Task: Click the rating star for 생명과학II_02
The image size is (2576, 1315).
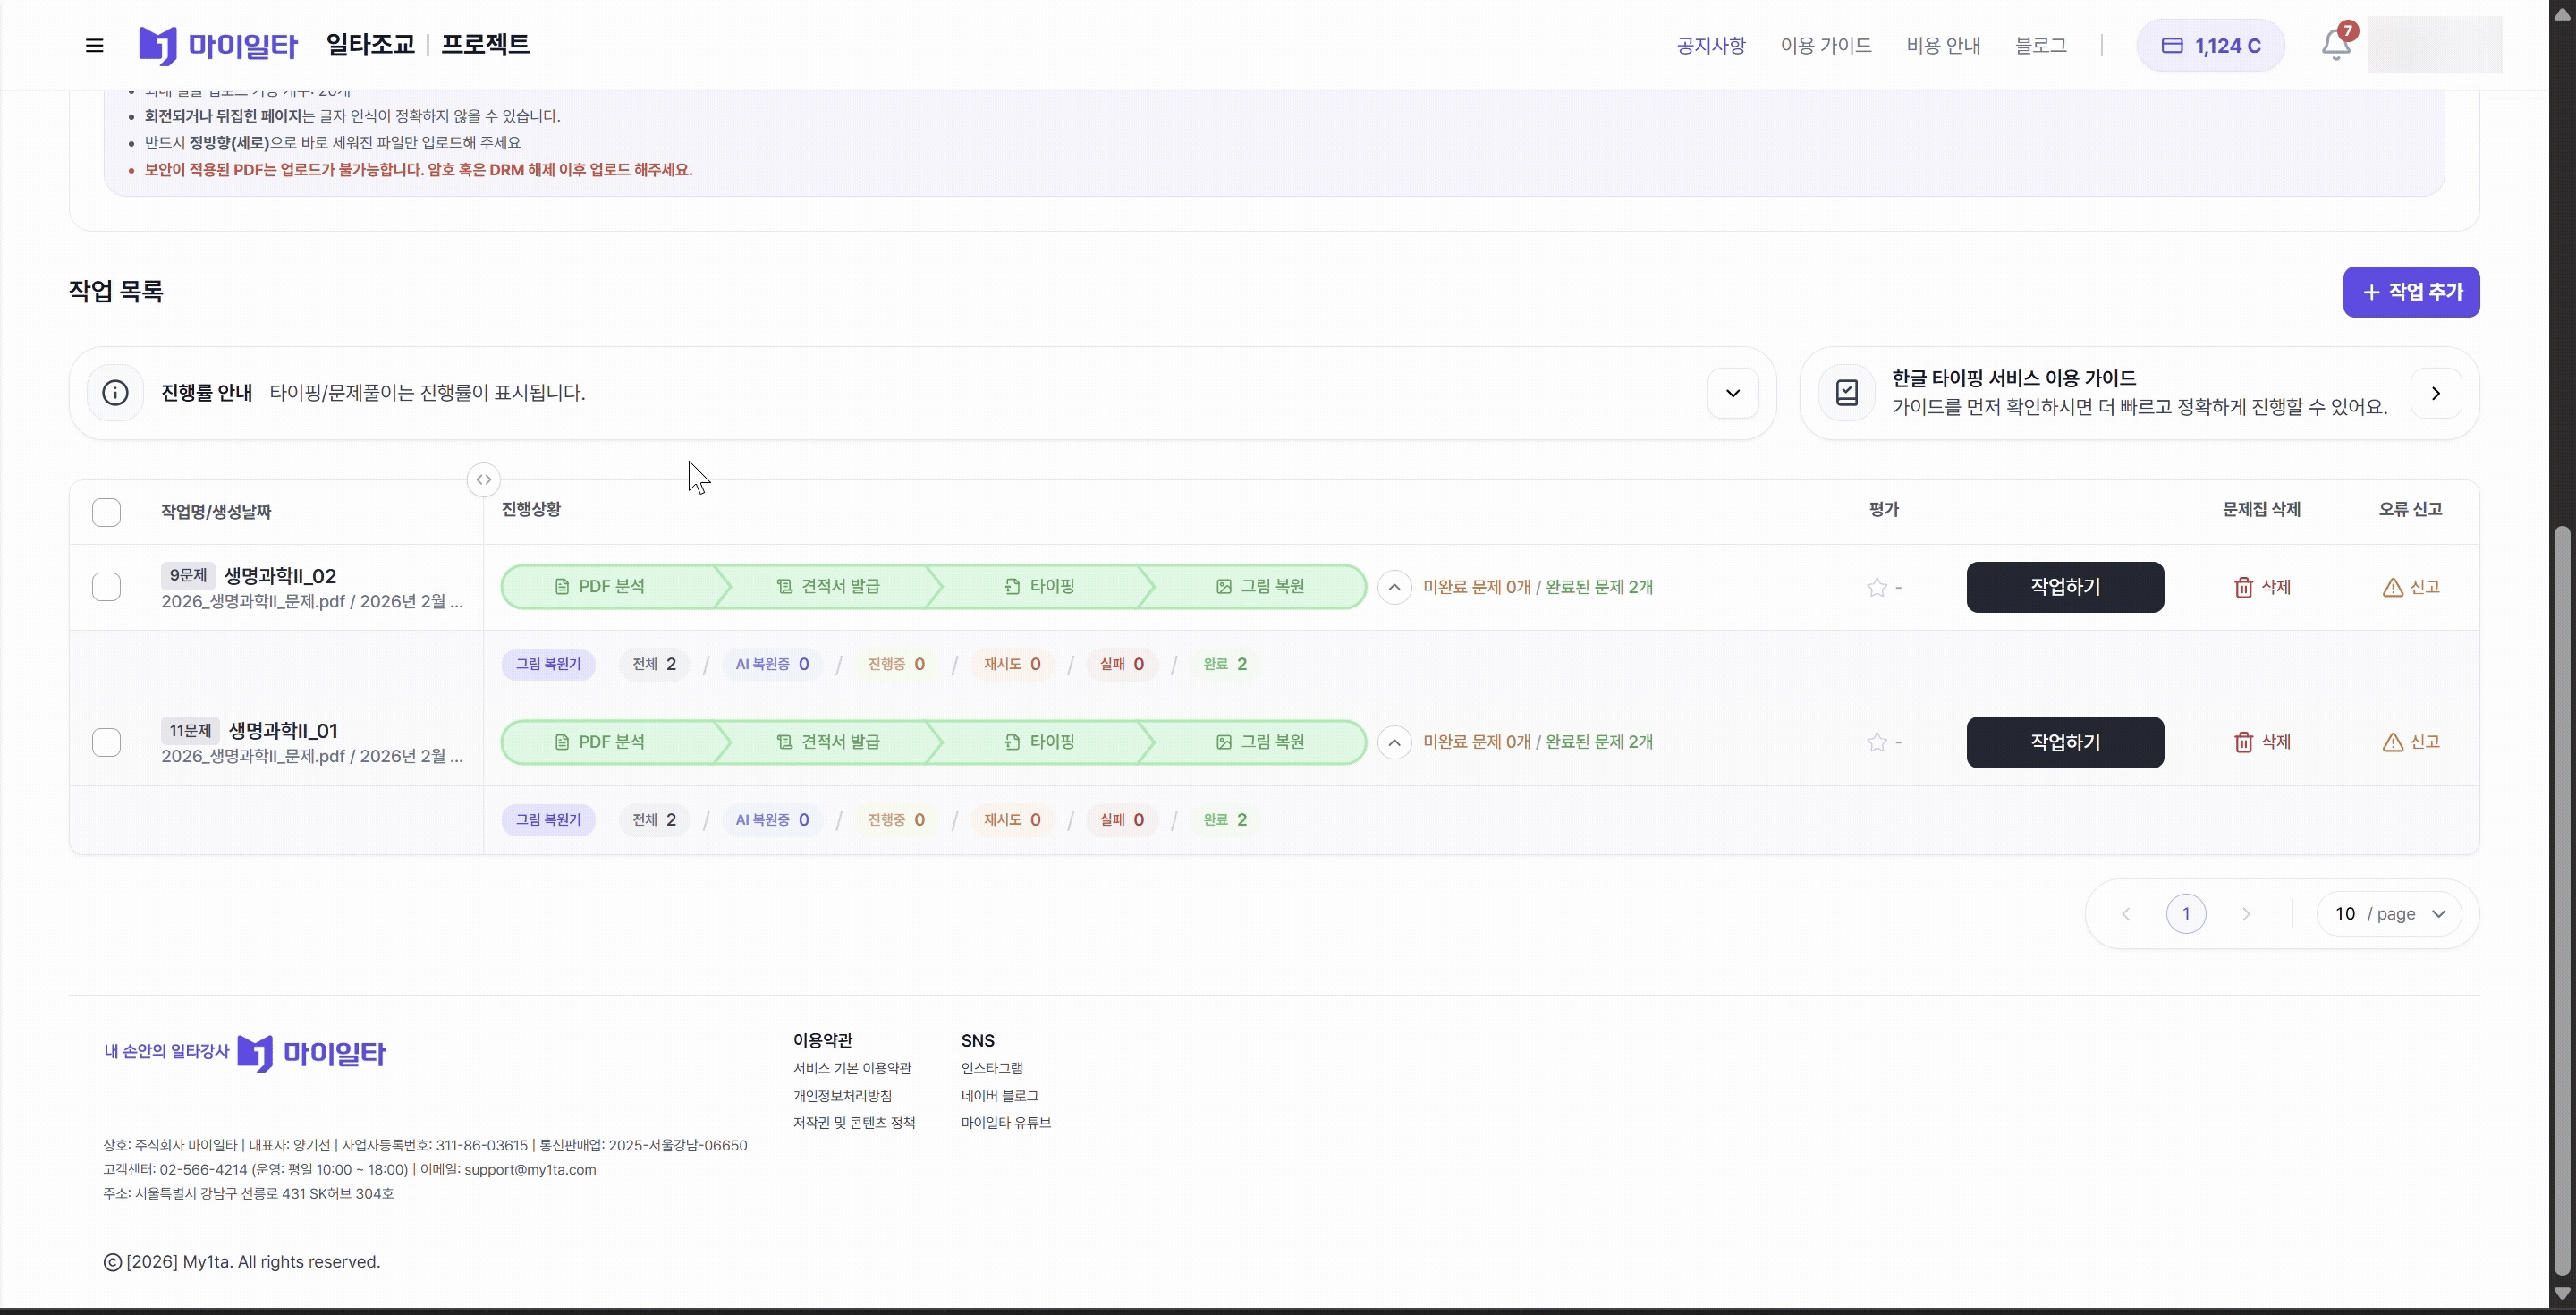Action: [1876, 587]
